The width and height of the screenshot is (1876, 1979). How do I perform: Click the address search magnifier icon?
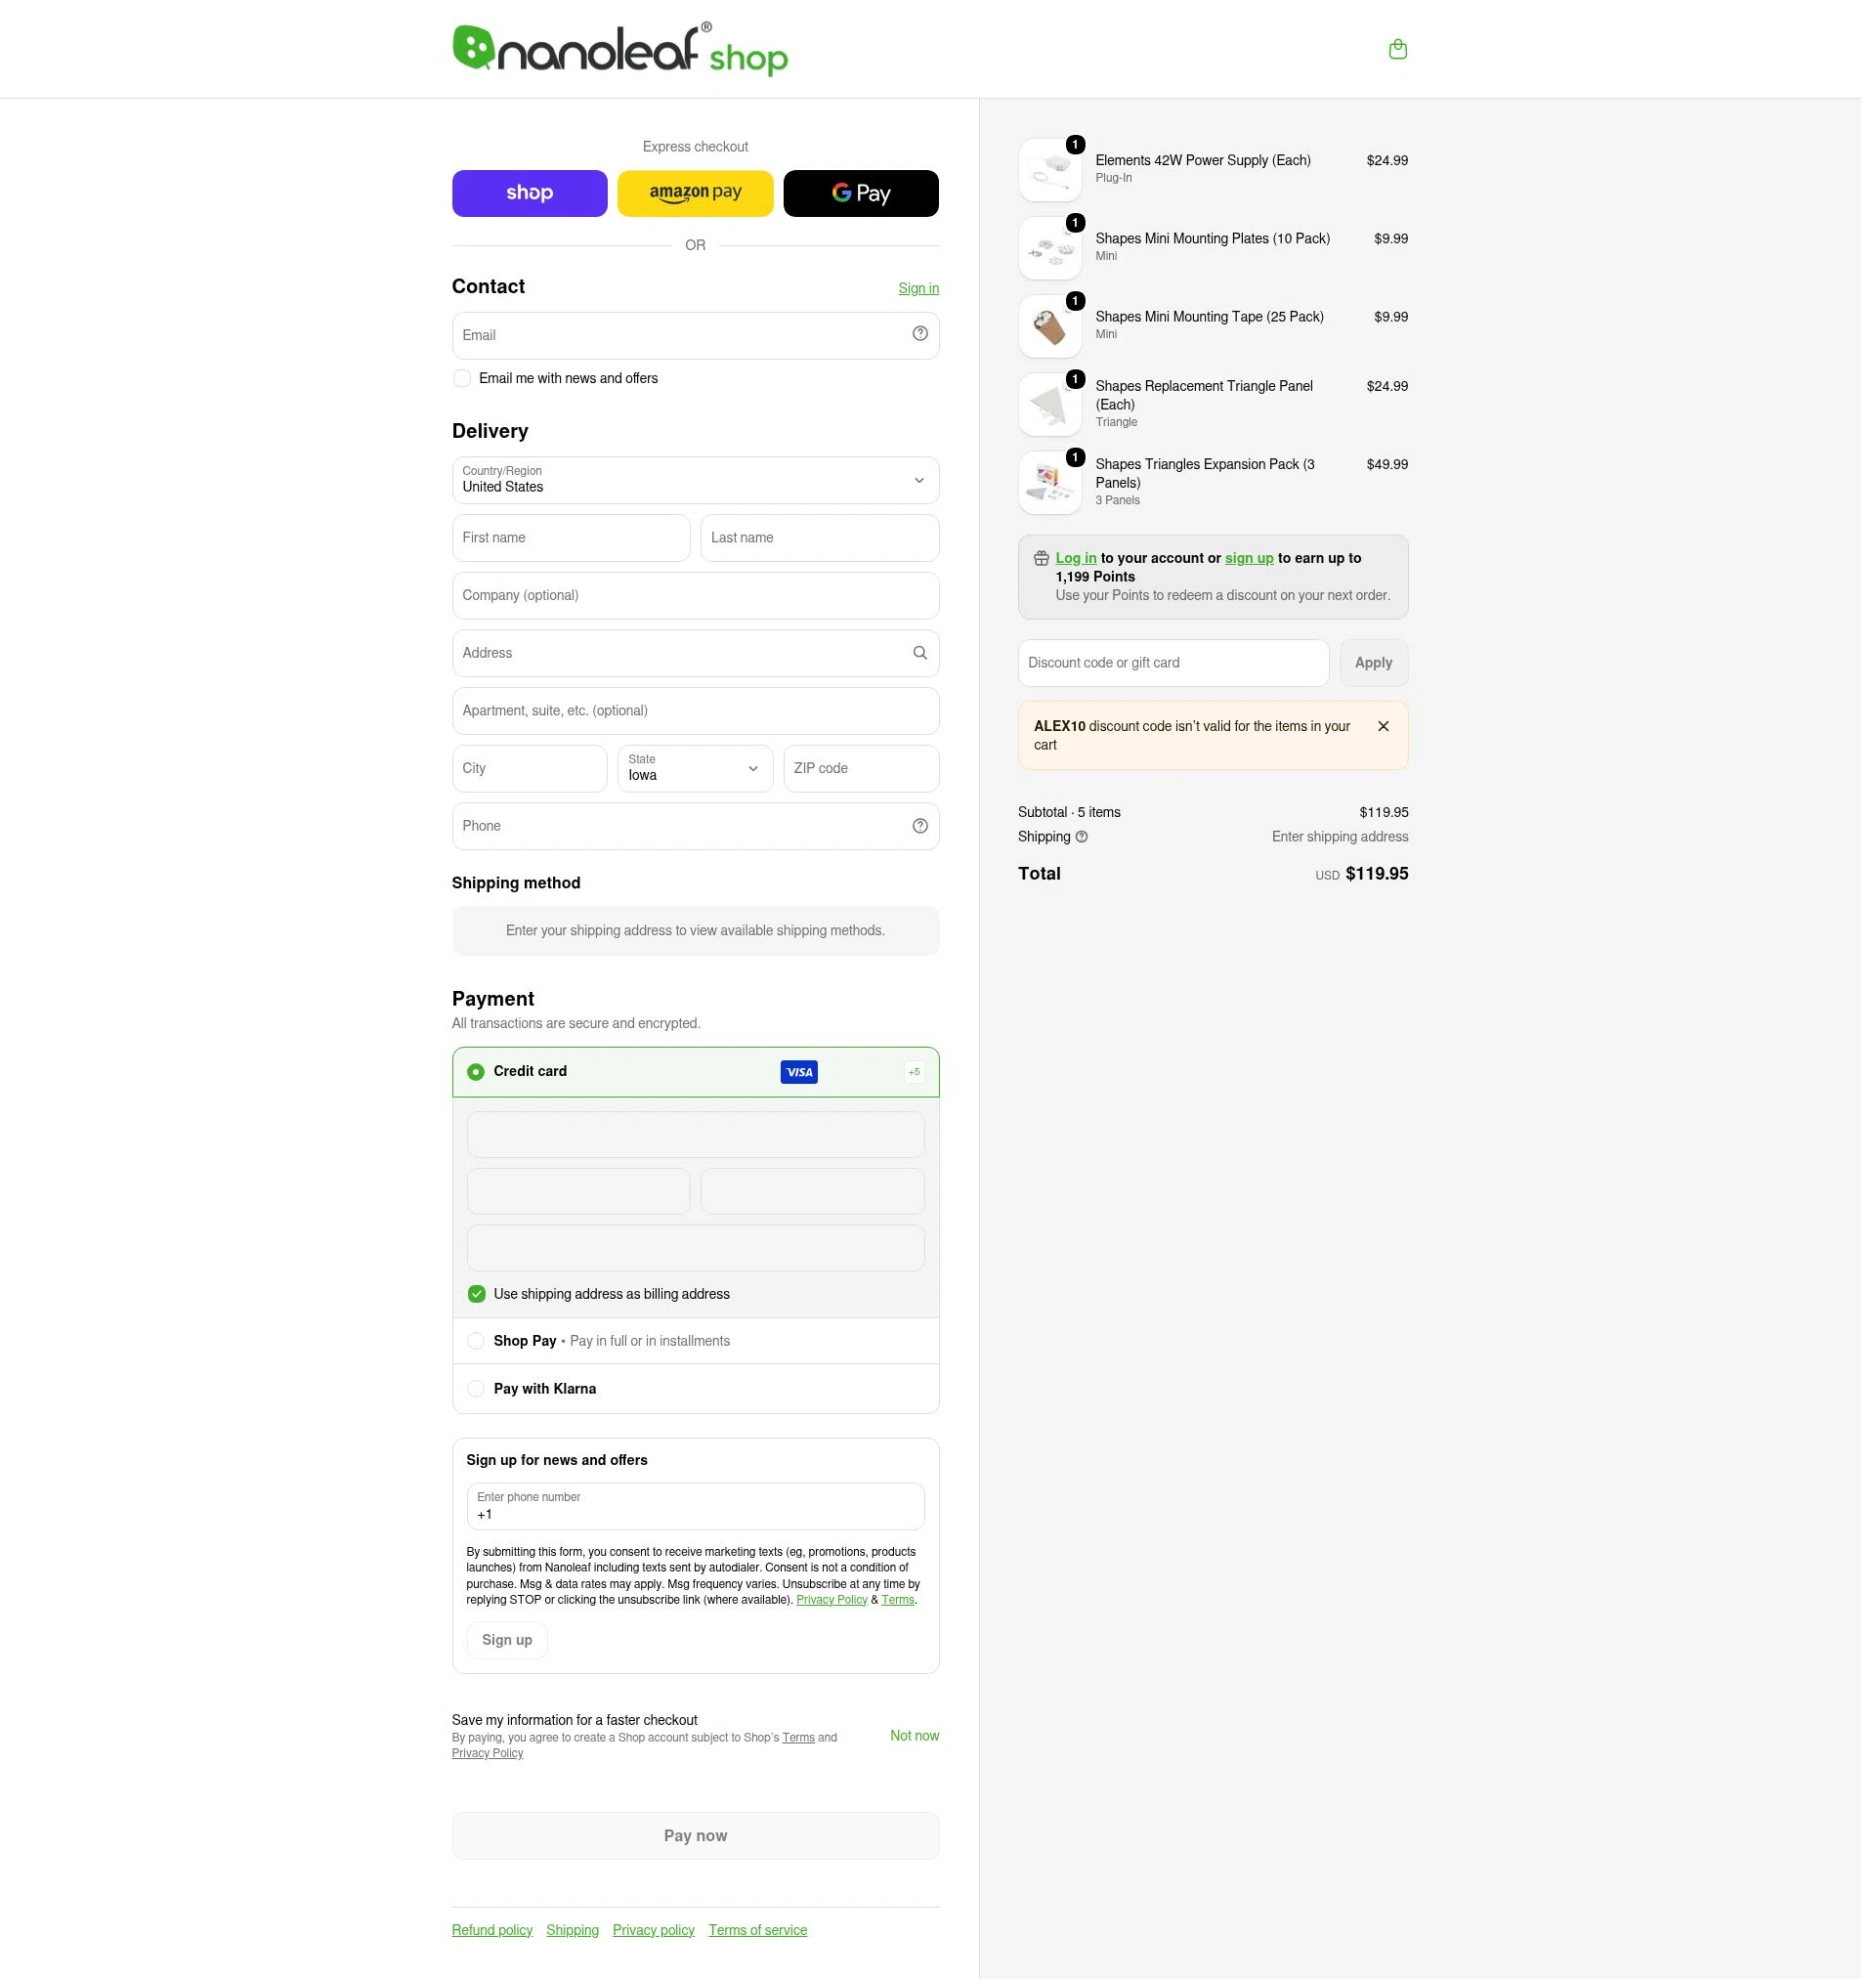pos(927,657)
